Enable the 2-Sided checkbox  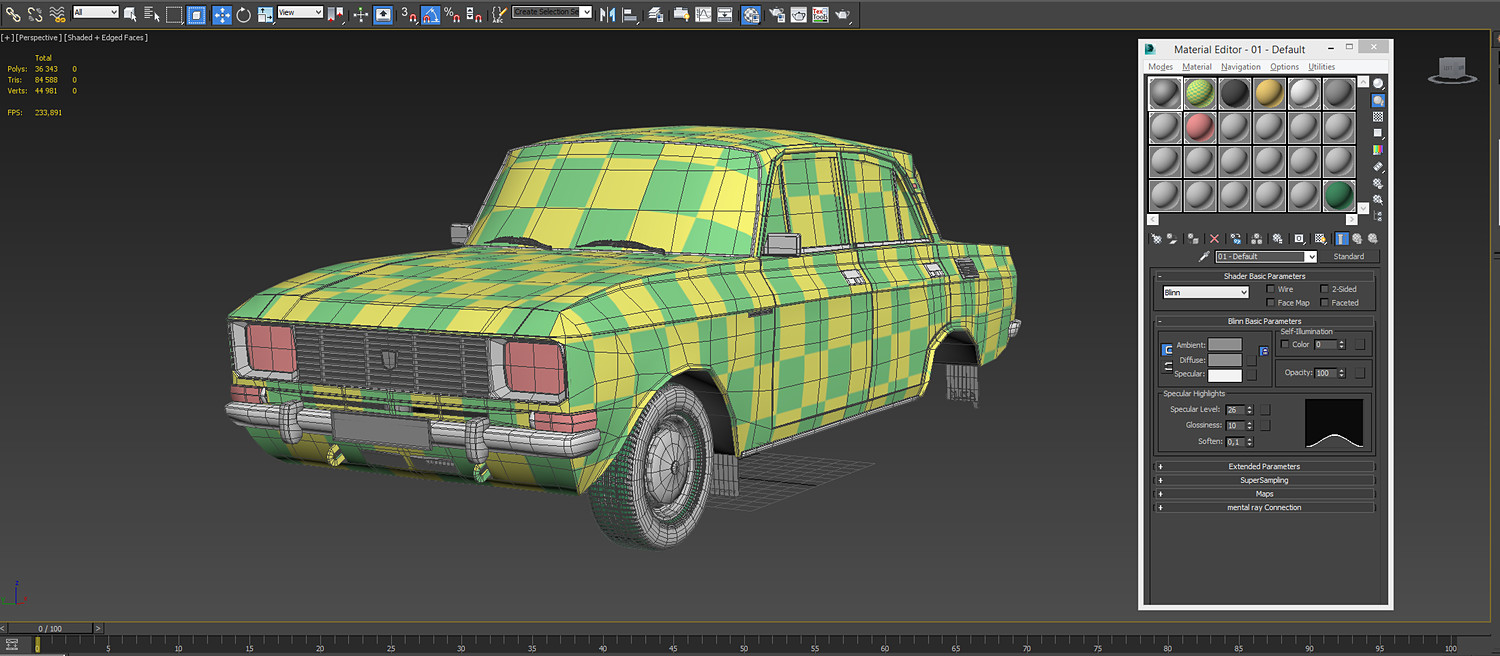(x=1322, y=289)
